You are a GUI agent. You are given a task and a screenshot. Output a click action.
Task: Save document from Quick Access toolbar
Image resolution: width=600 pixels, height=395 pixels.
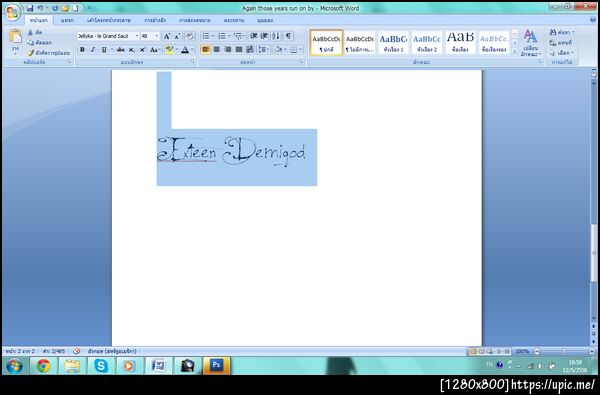30,8
